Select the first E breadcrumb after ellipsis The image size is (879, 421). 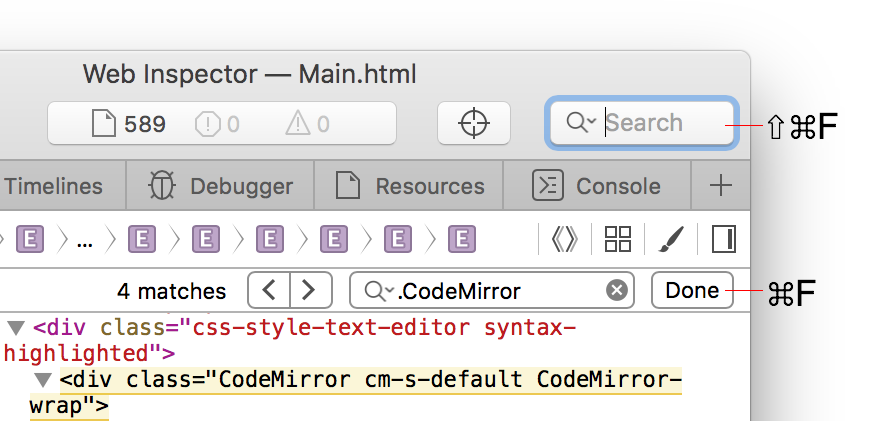[x=142, y=239]
